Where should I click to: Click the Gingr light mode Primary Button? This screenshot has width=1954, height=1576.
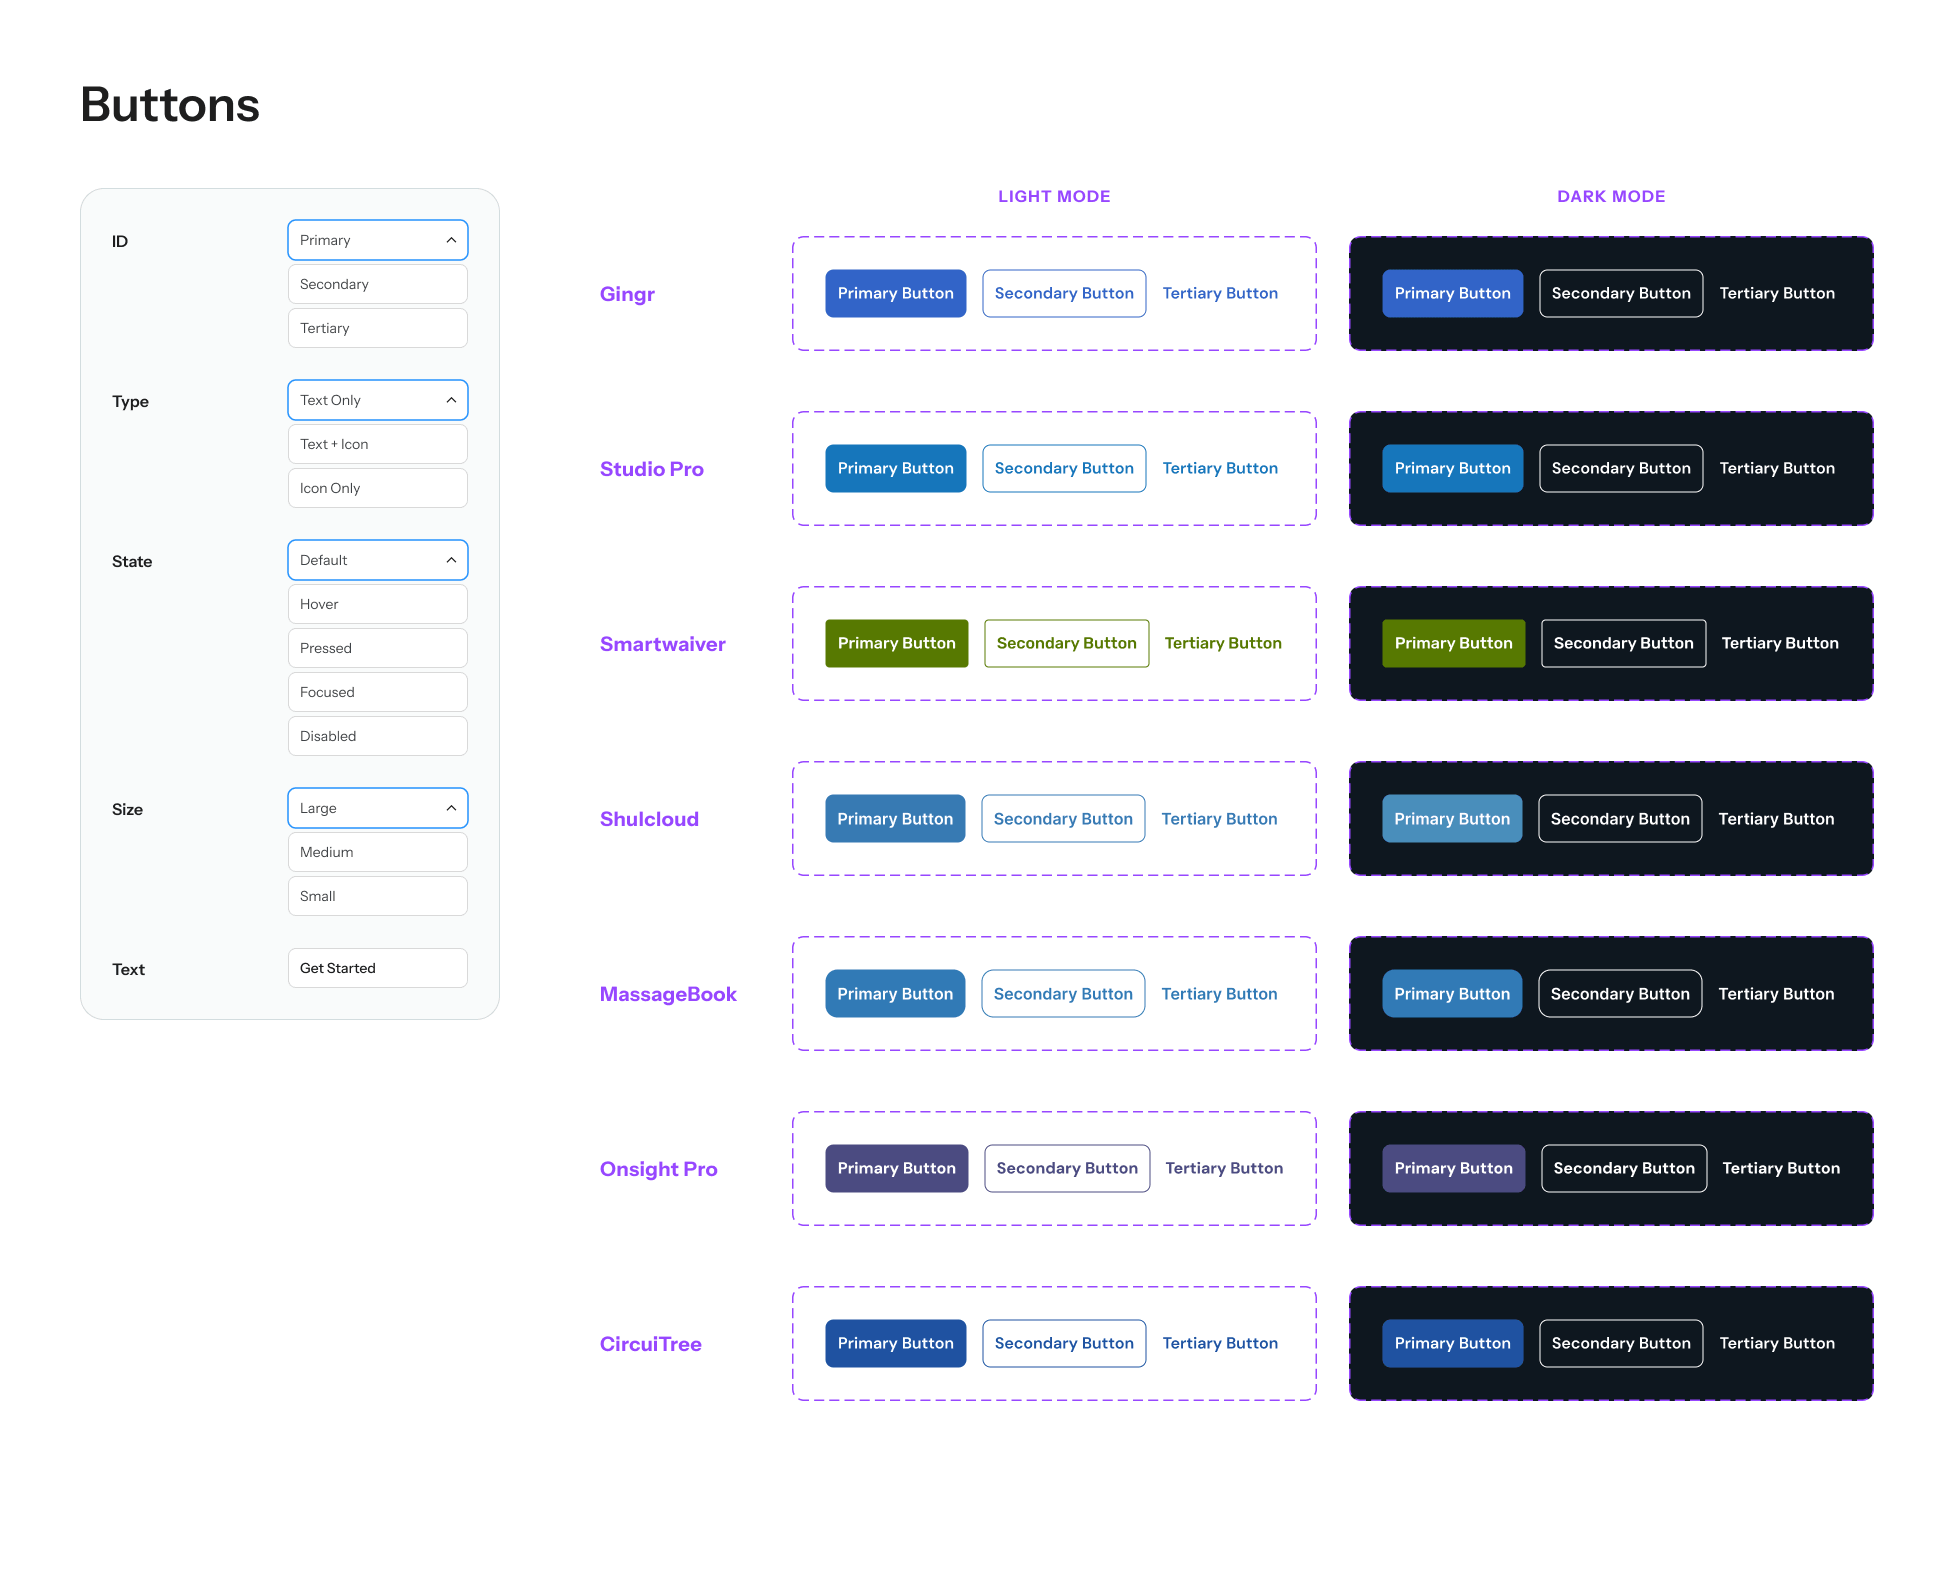(x=896, y=293)
